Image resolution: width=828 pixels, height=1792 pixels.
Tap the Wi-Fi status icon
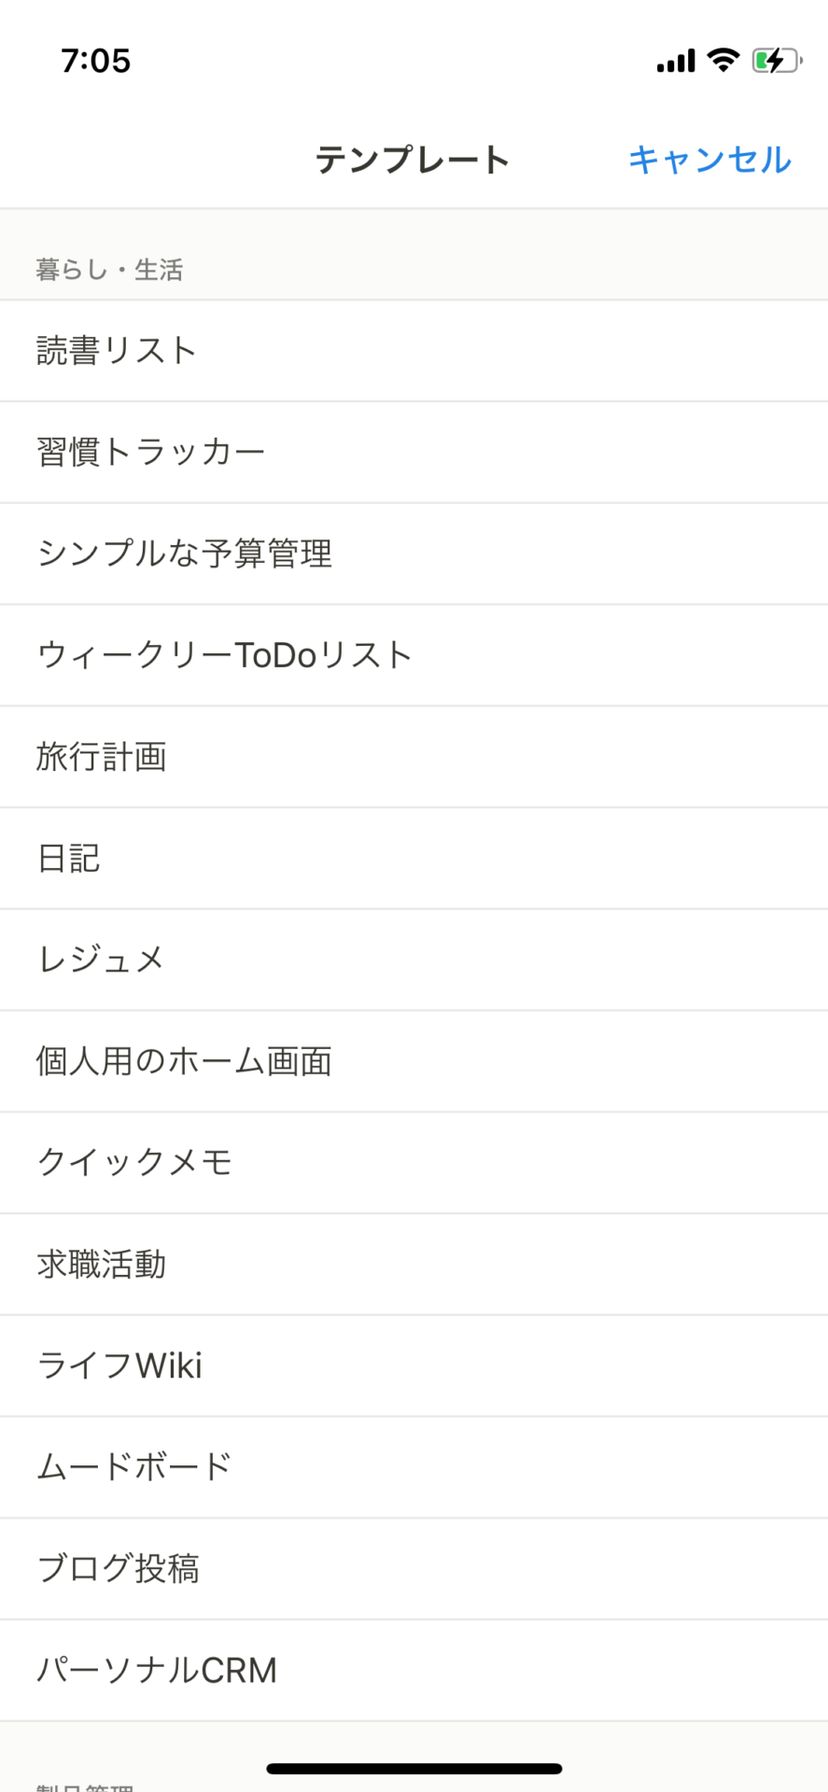pyautogui.click(x=722, y=60)
